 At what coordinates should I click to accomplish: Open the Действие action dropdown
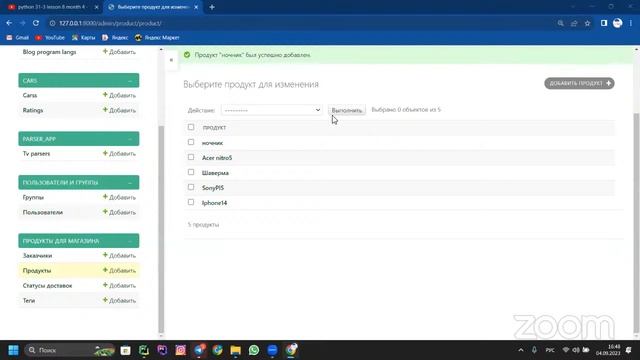(x=271, y=110)
